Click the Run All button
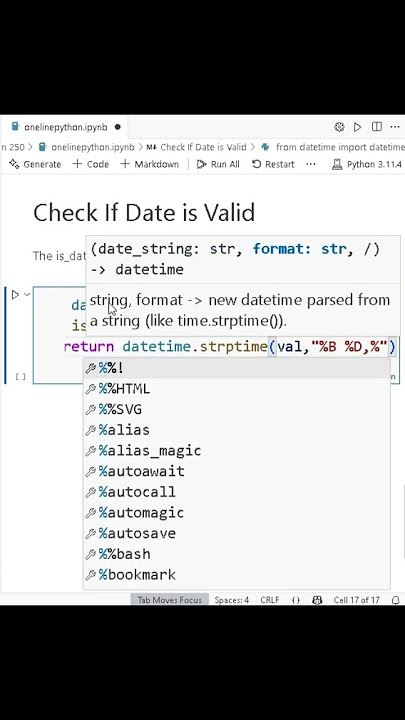 [218, 164]
